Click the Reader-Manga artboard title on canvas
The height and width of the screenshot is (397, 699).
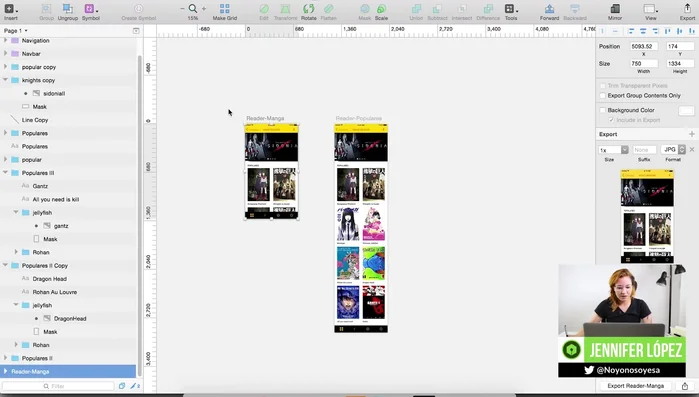click(265, 118)
